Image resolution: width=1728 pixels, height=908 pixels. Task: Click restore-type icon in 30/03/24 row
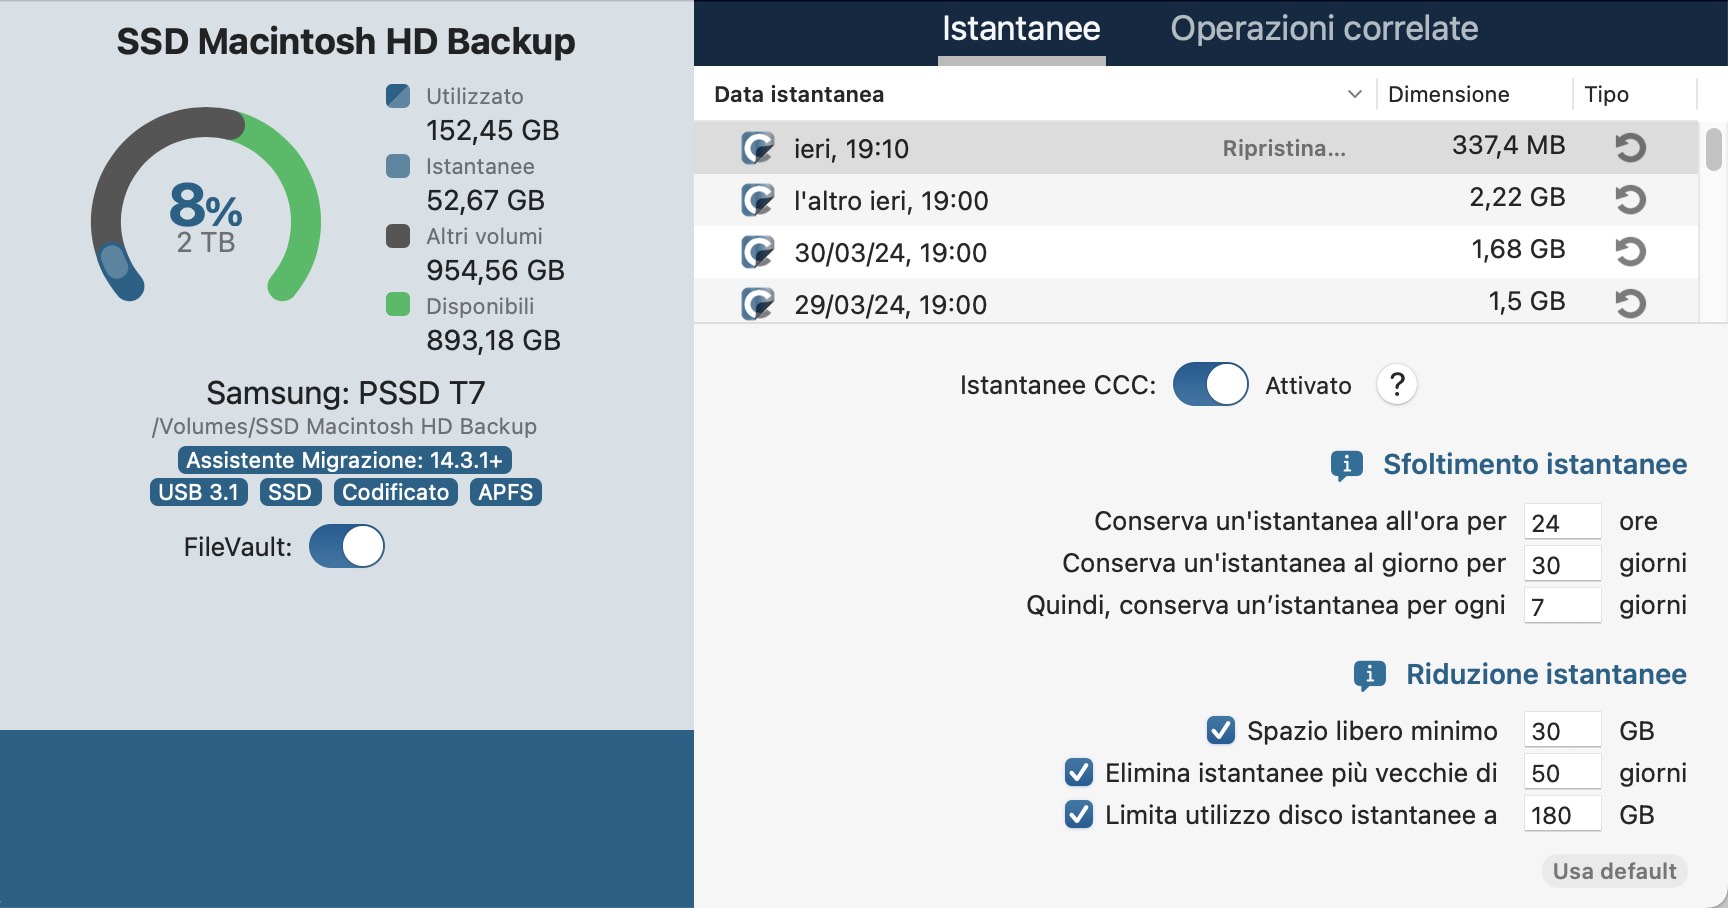pos(1630,252)
